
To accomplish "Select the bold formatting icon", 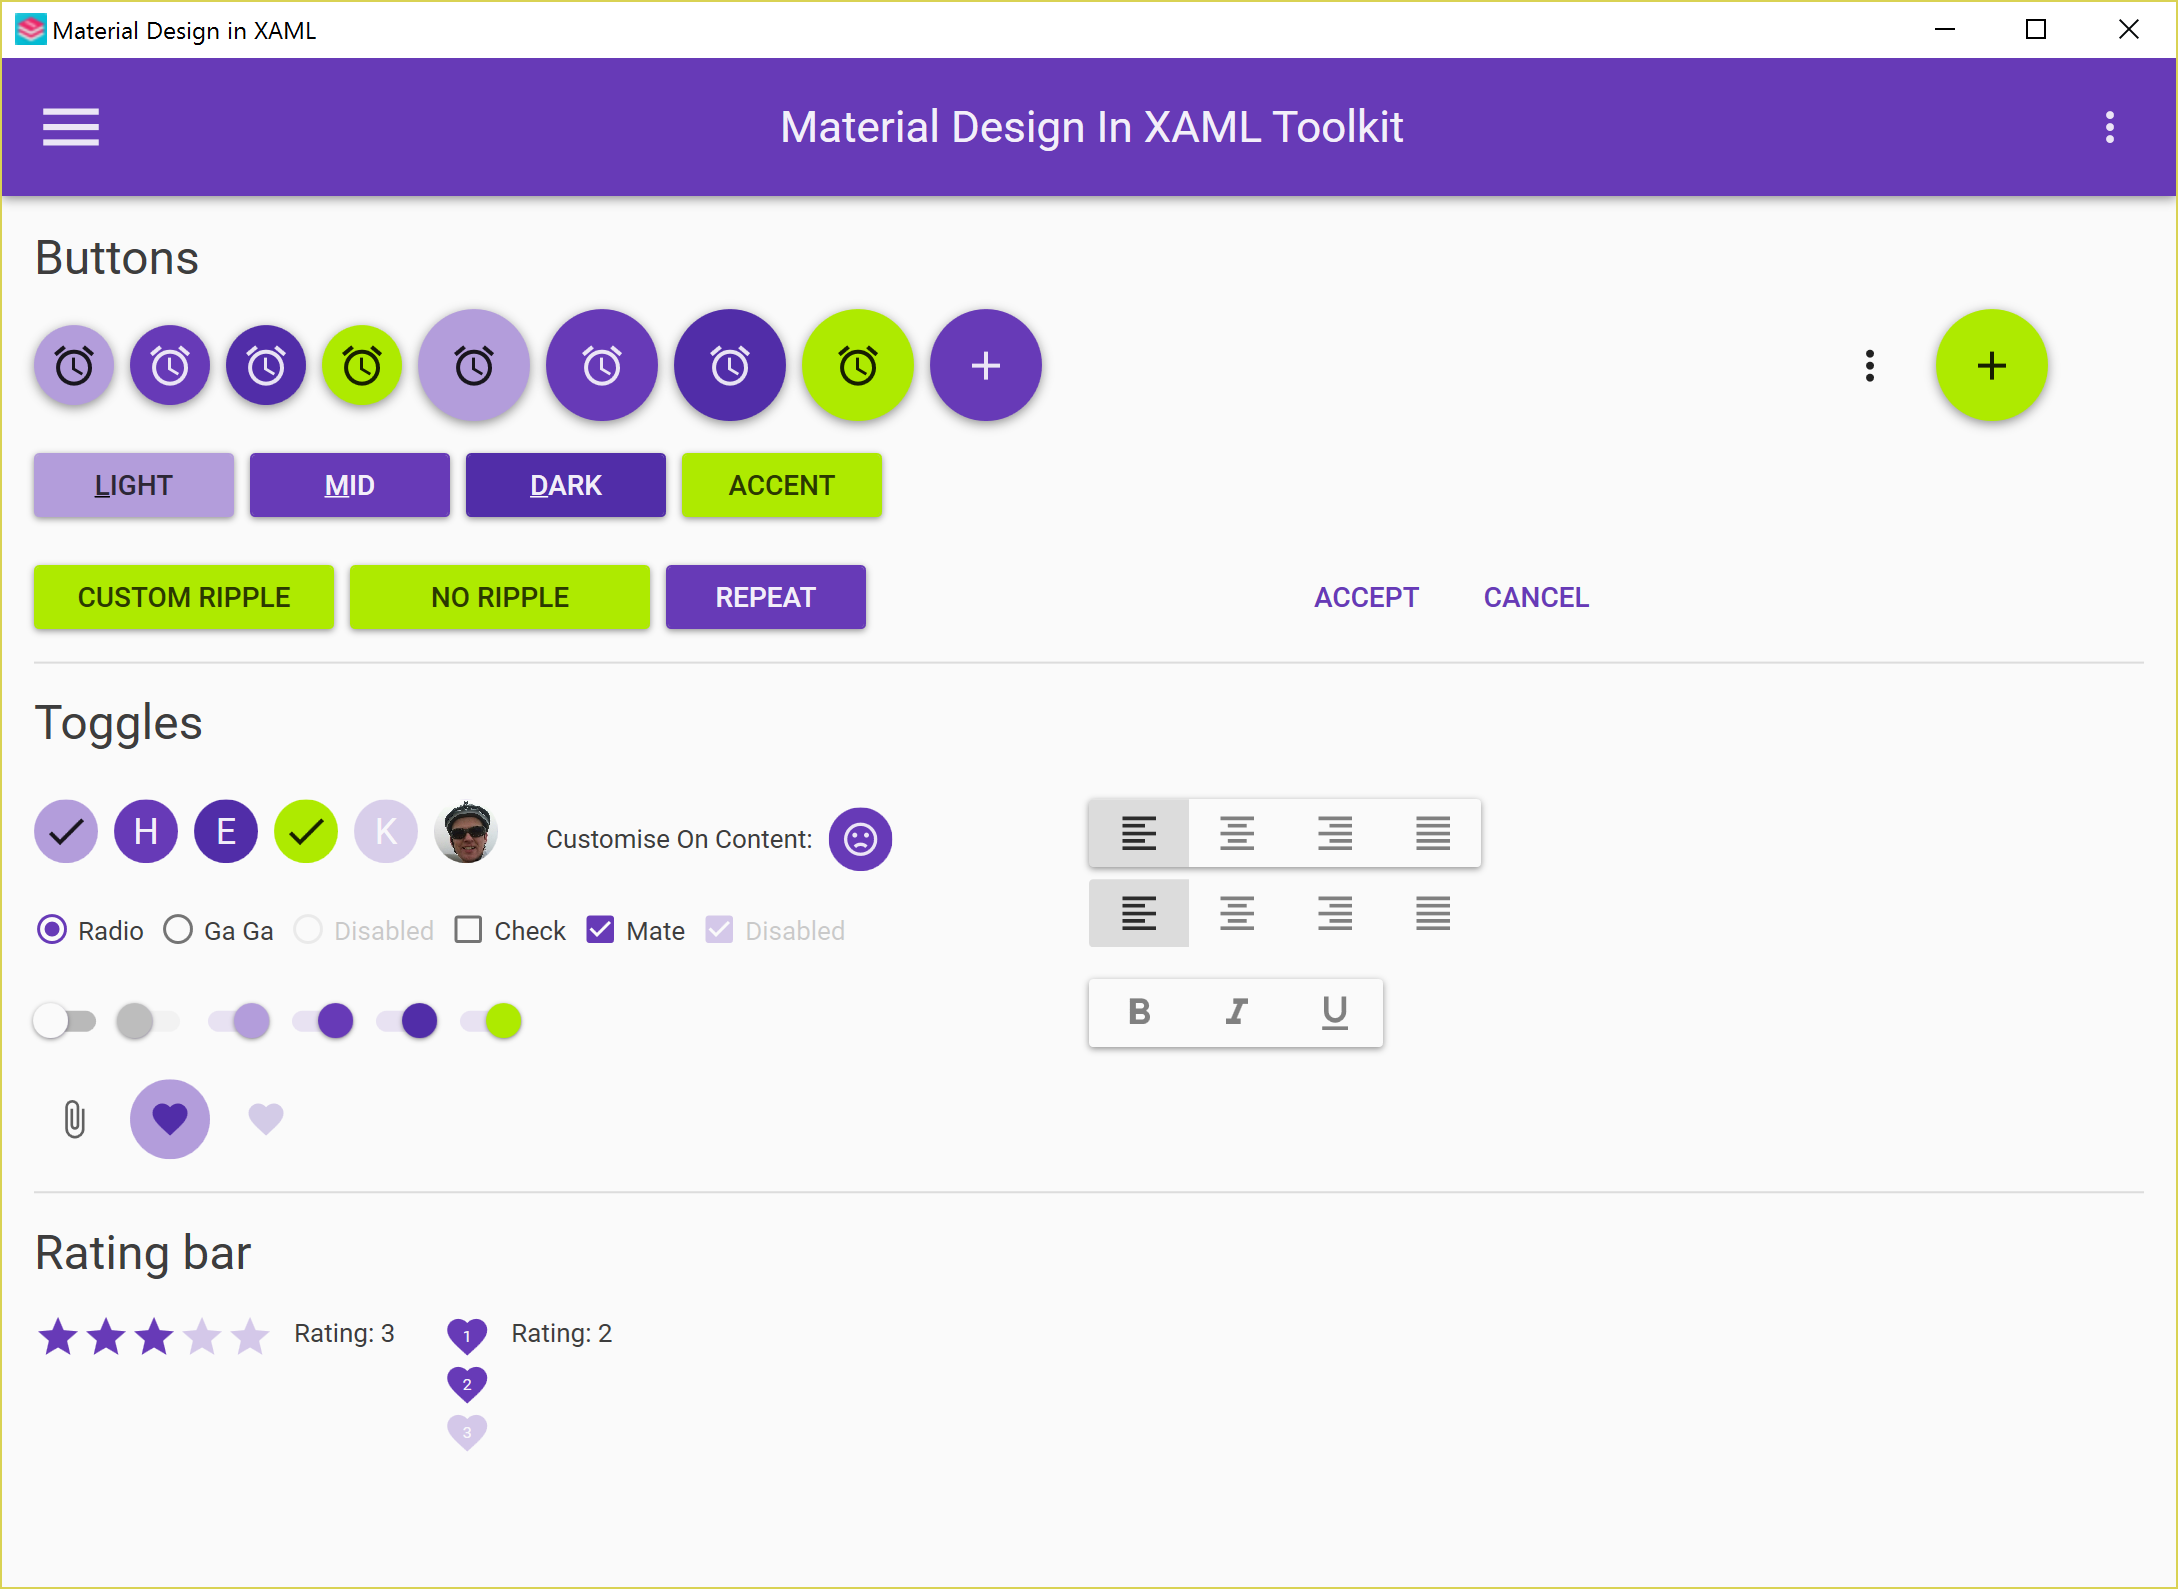I will click(1138, 1012).
